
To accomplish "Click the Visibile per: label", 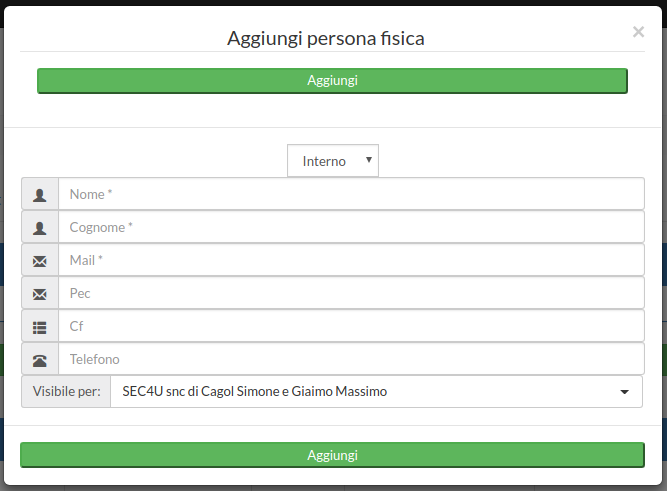I will point(67,391).
